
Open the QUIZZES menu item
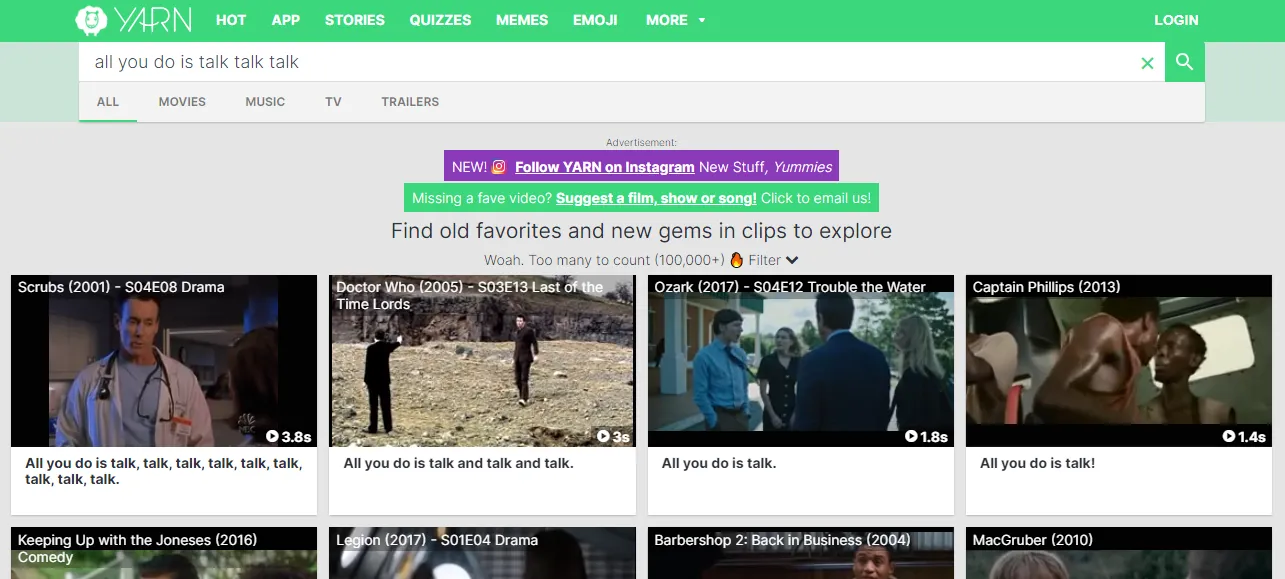click(440, 20)
